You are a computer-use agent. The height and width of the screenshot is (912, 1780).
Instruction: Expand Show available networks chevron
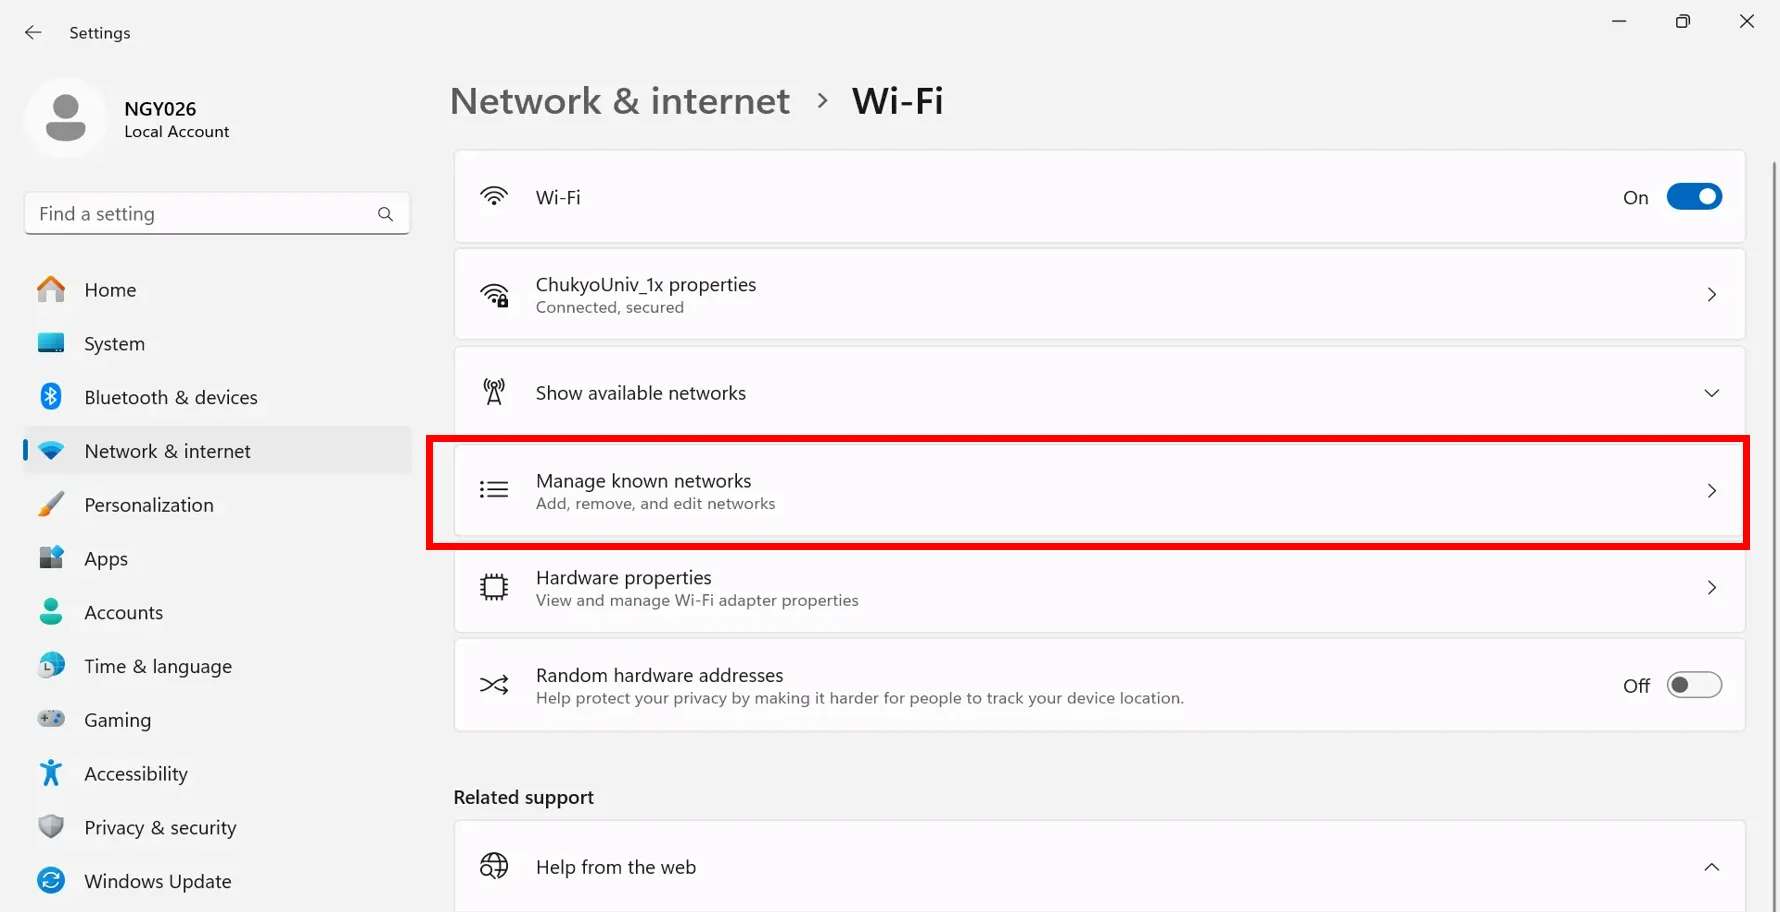(1711, 393)
